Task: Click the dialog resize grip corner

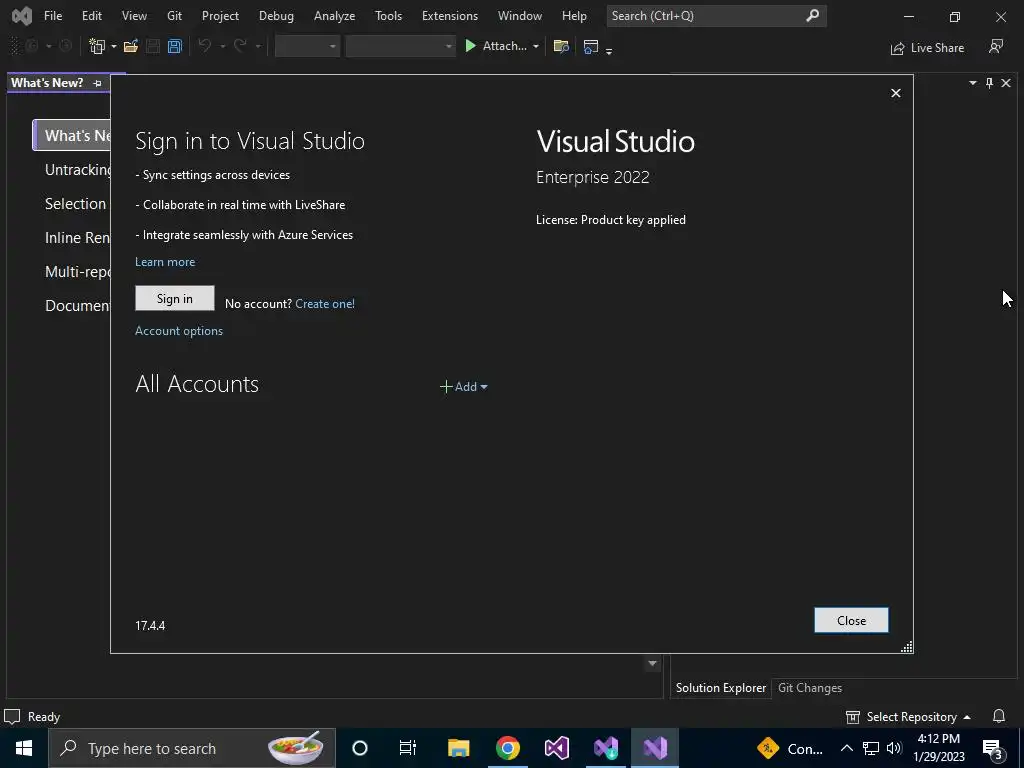Action: (906, 647)
